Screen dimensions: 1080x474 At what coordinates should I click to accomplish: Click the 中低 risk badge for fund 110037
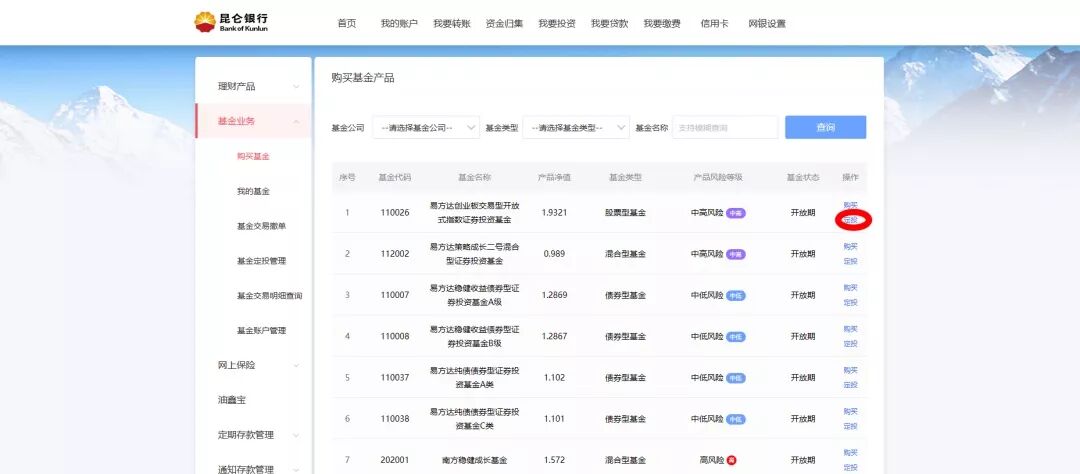coord(736,378)
